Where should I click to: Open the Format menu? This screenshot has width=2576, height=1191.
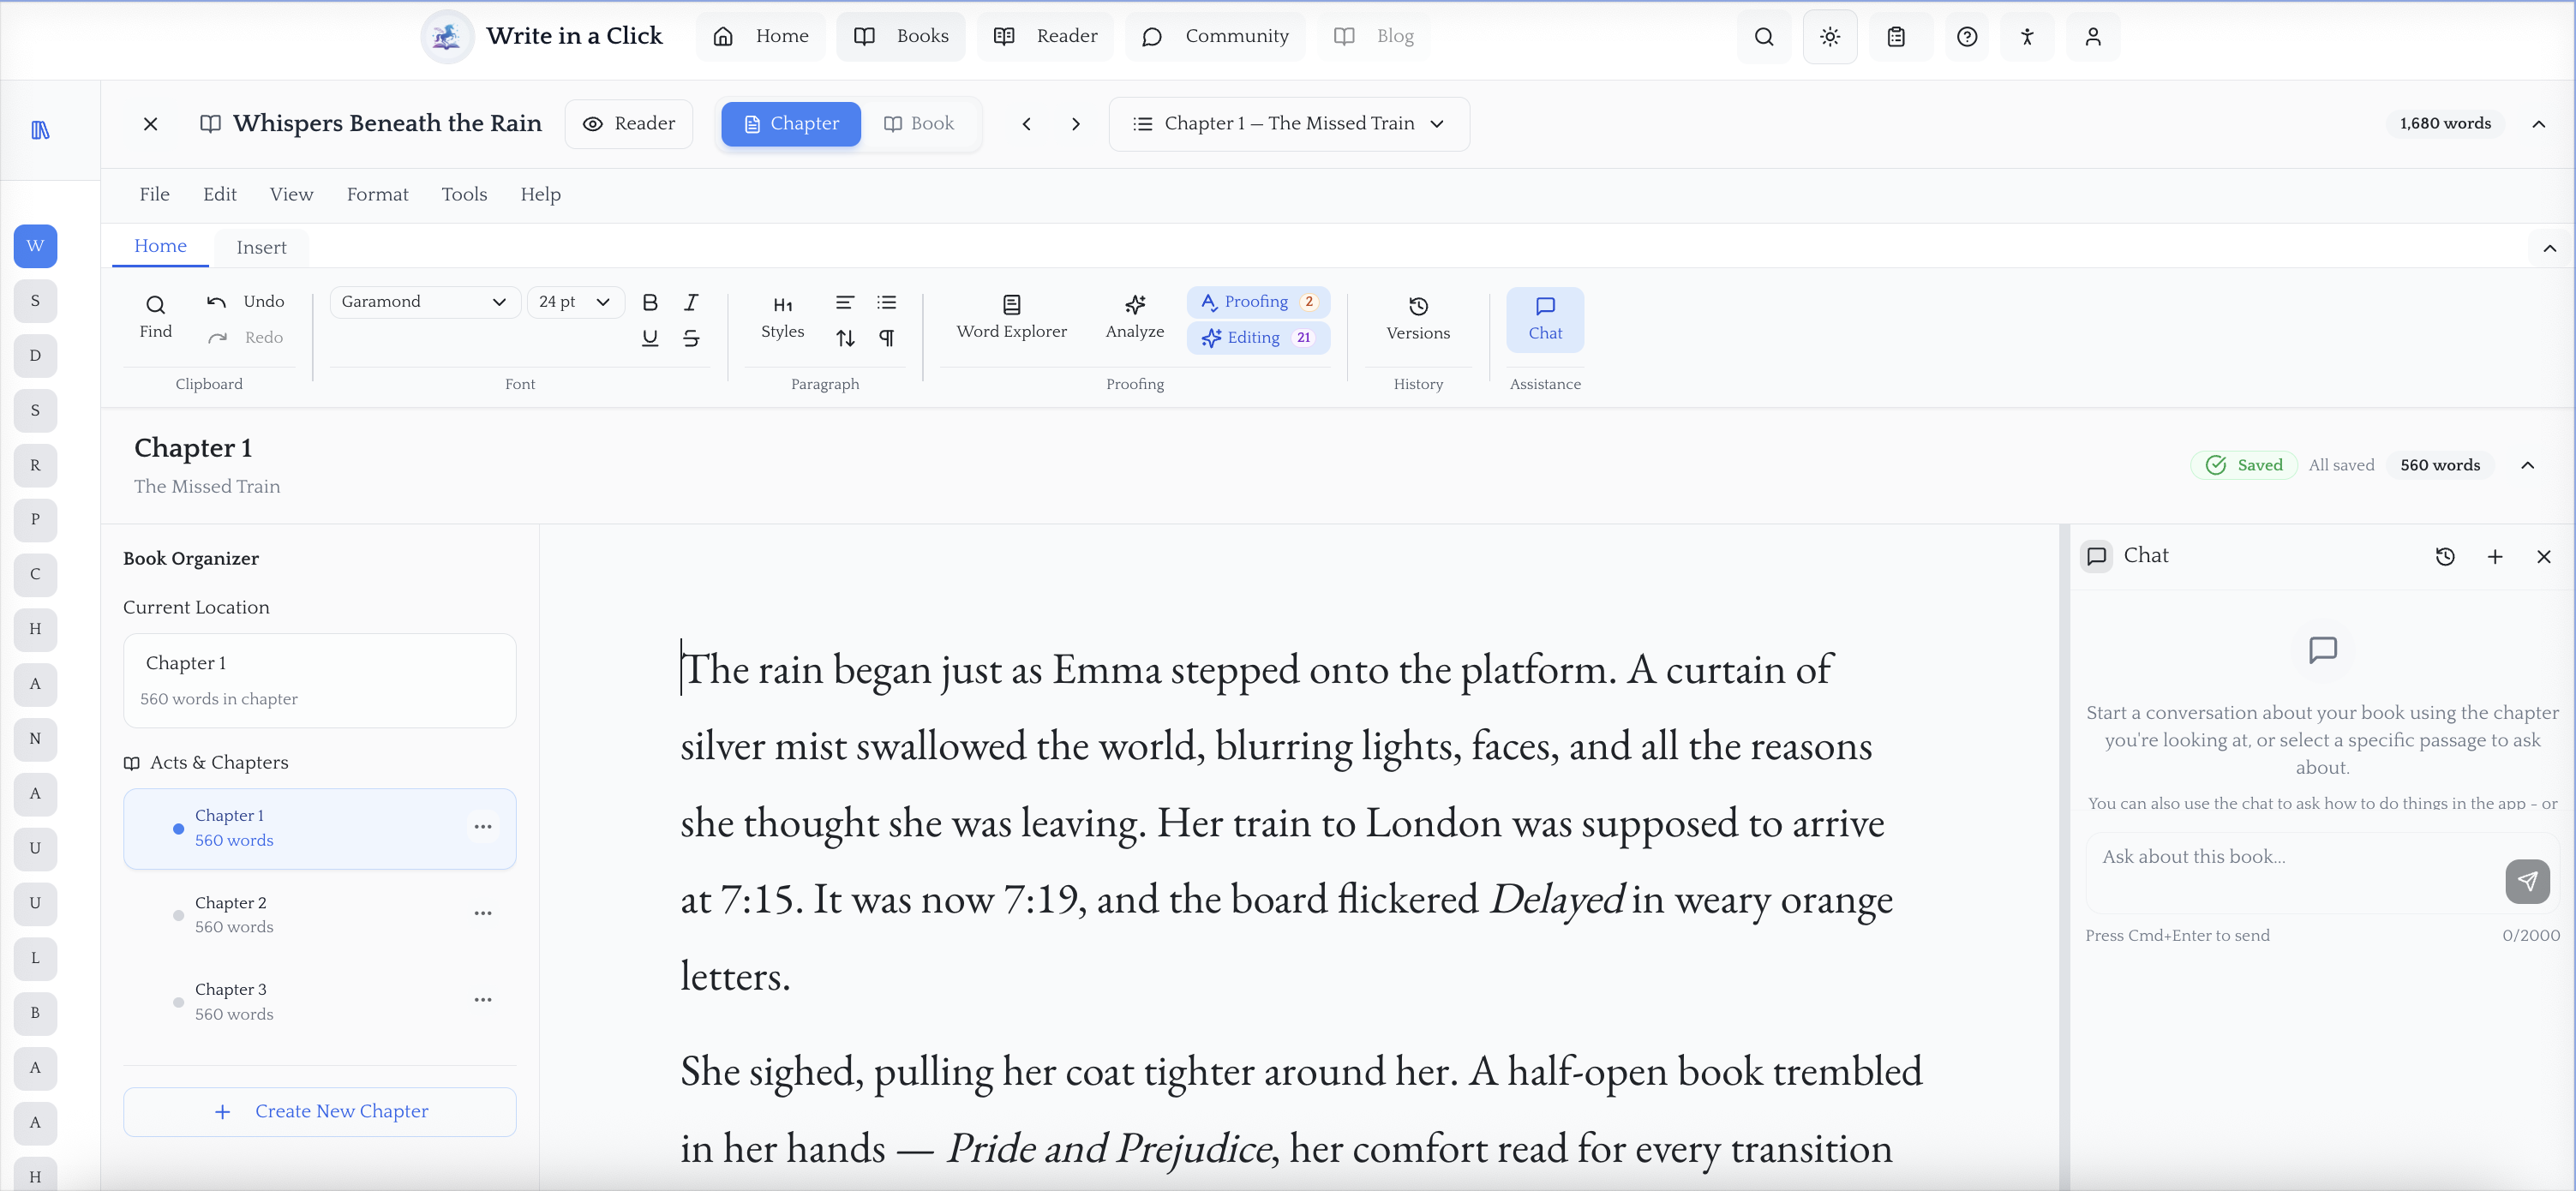[x=378, y=194]
